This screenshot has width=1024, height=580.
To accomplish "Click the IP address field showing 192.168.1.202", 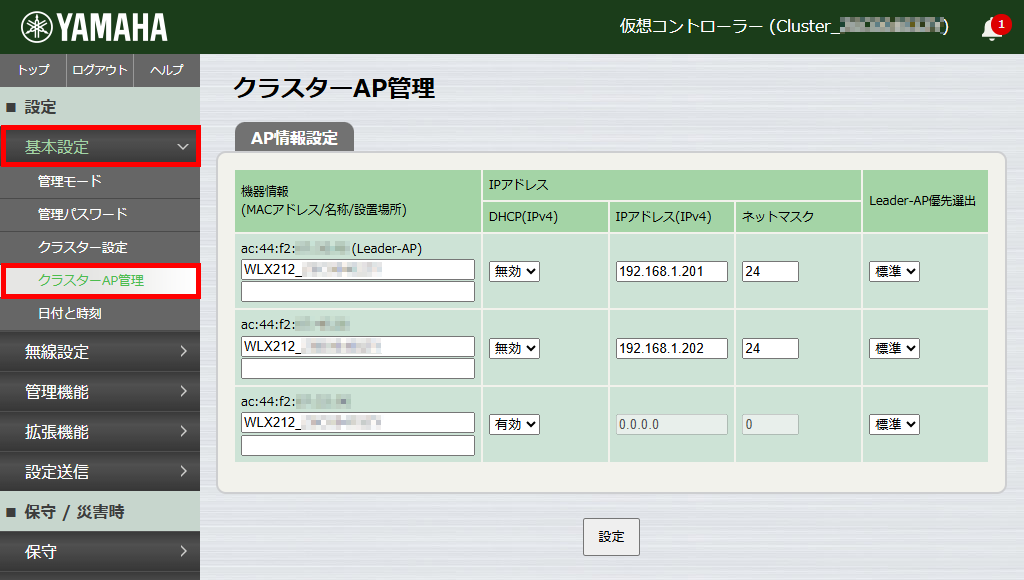I will click(x=671, y=347).
